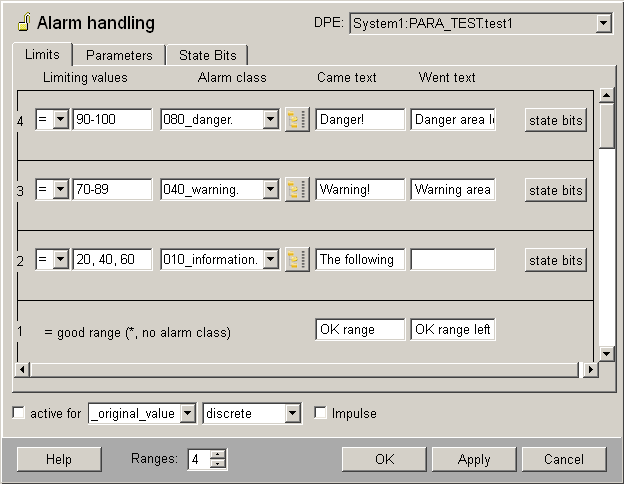Open alarm class selector icon for 040_warning row
This screenshot has height=484, width=624.
point(297,189)
